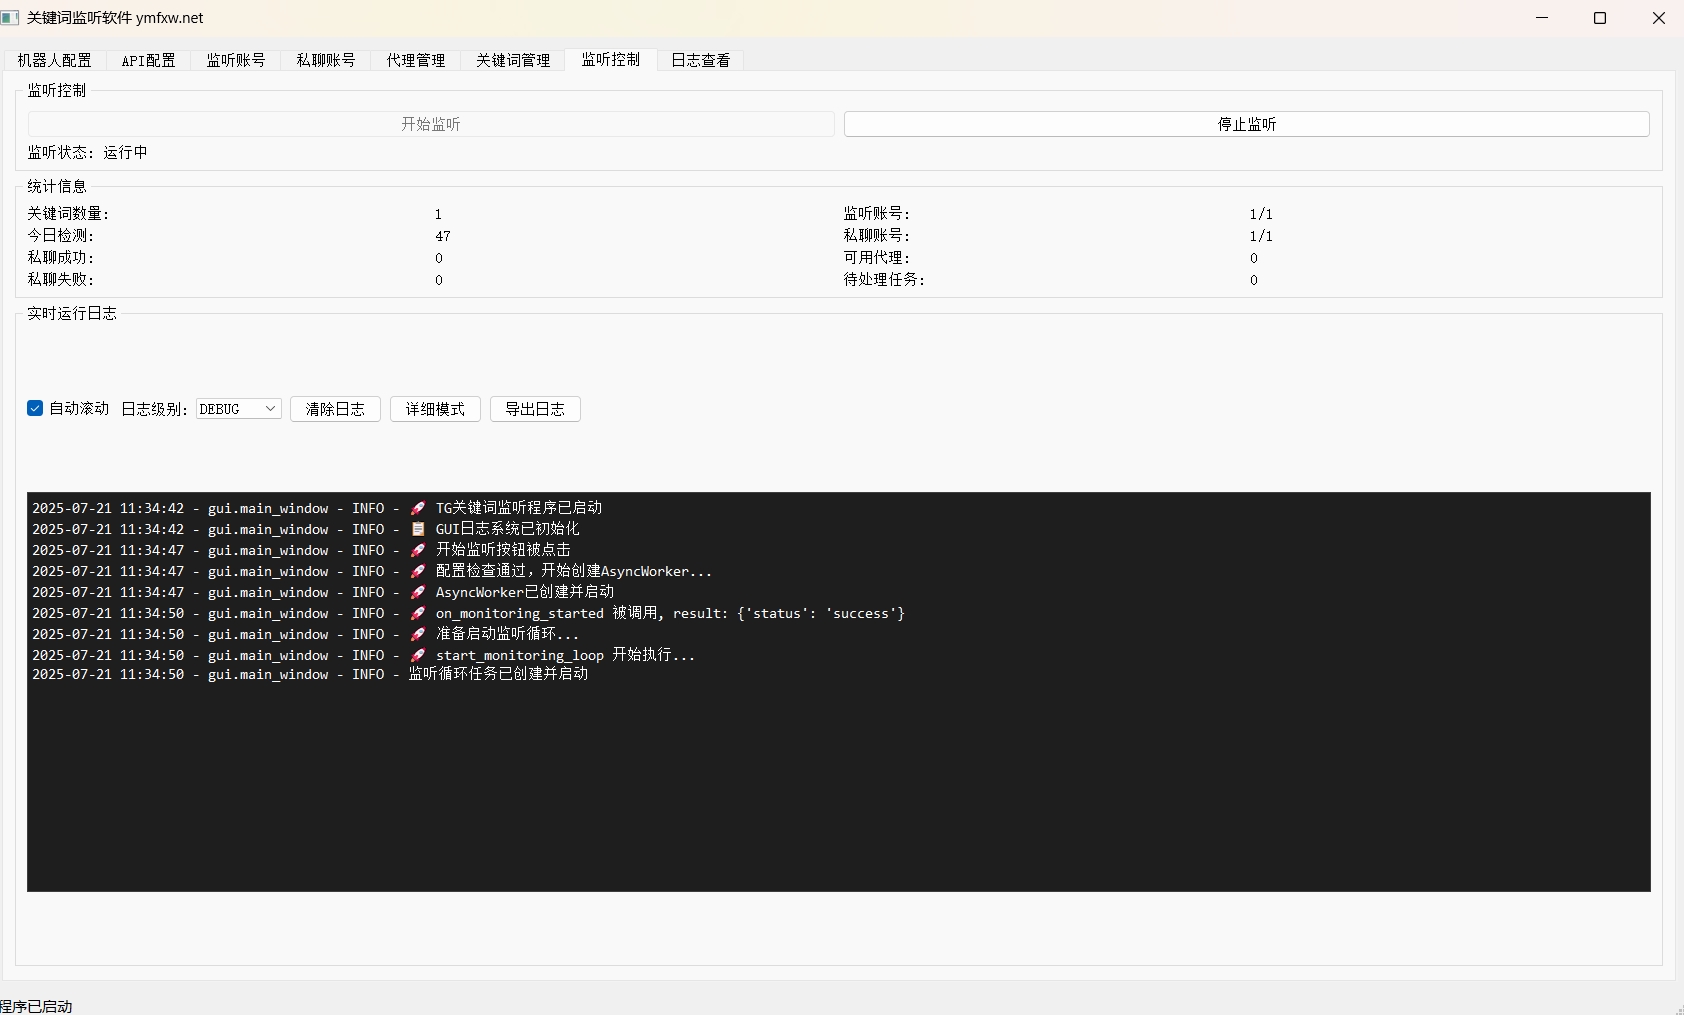The height and width of the screenshot is (1015, 1684).
Task: Click the rocket icon beside 准备启动监听循环
Action: 418,634
